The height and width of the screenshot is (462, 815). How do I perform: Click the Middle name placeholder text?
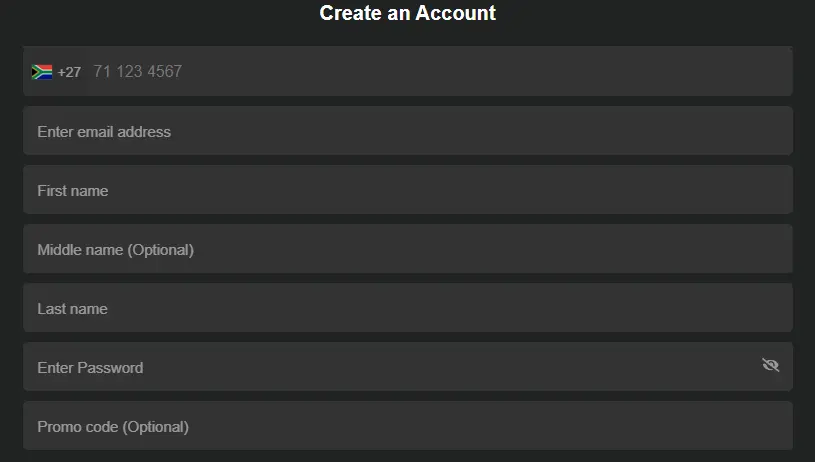(x=115, y=250)
